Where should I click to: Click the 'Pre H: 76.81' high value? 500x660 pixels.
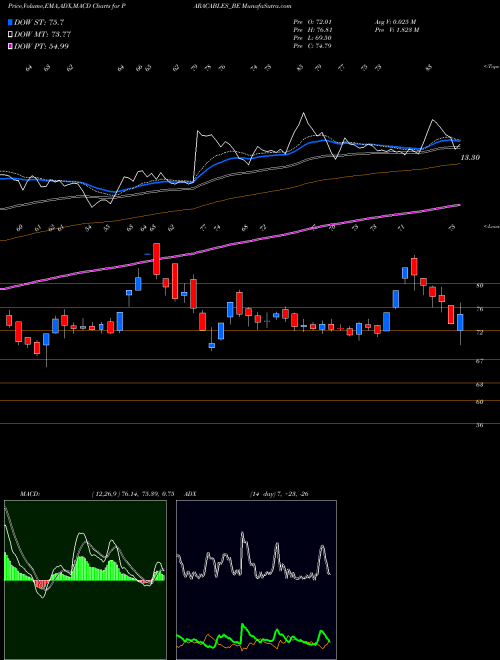(313, 30)
